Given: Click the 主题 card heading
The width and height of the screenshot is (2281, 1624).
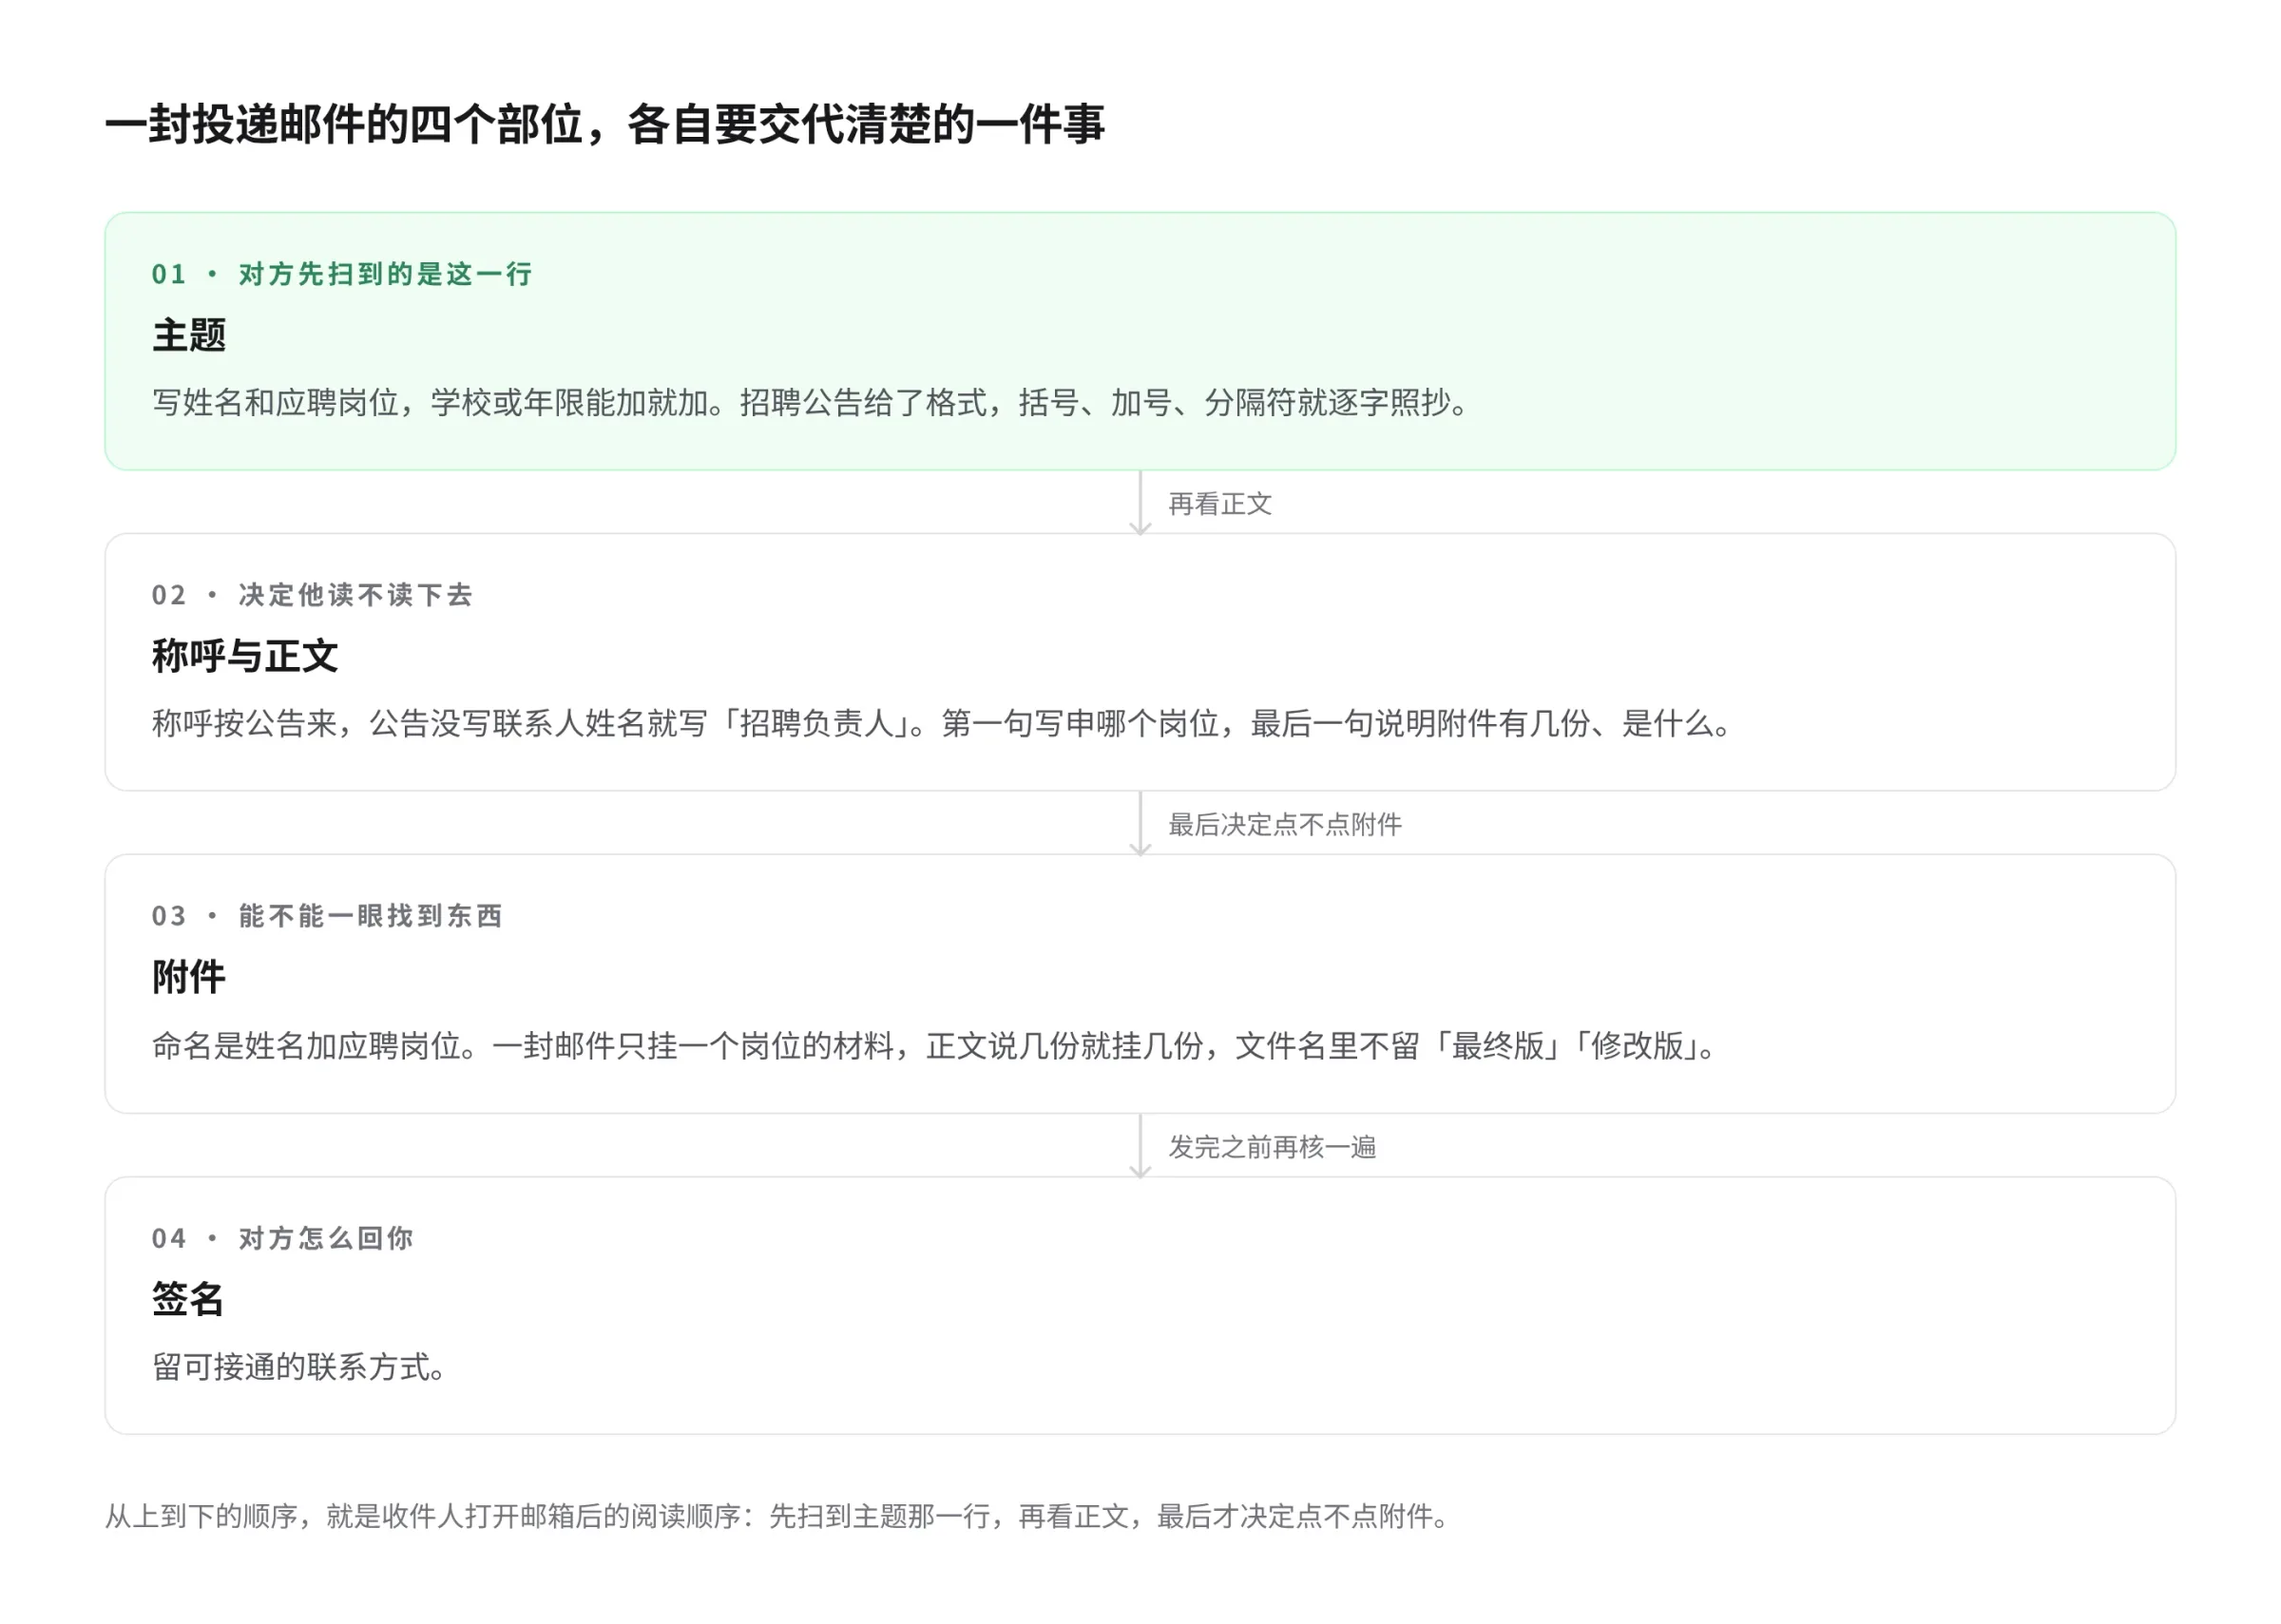Looking at the screenshot, I should point(189,335).
